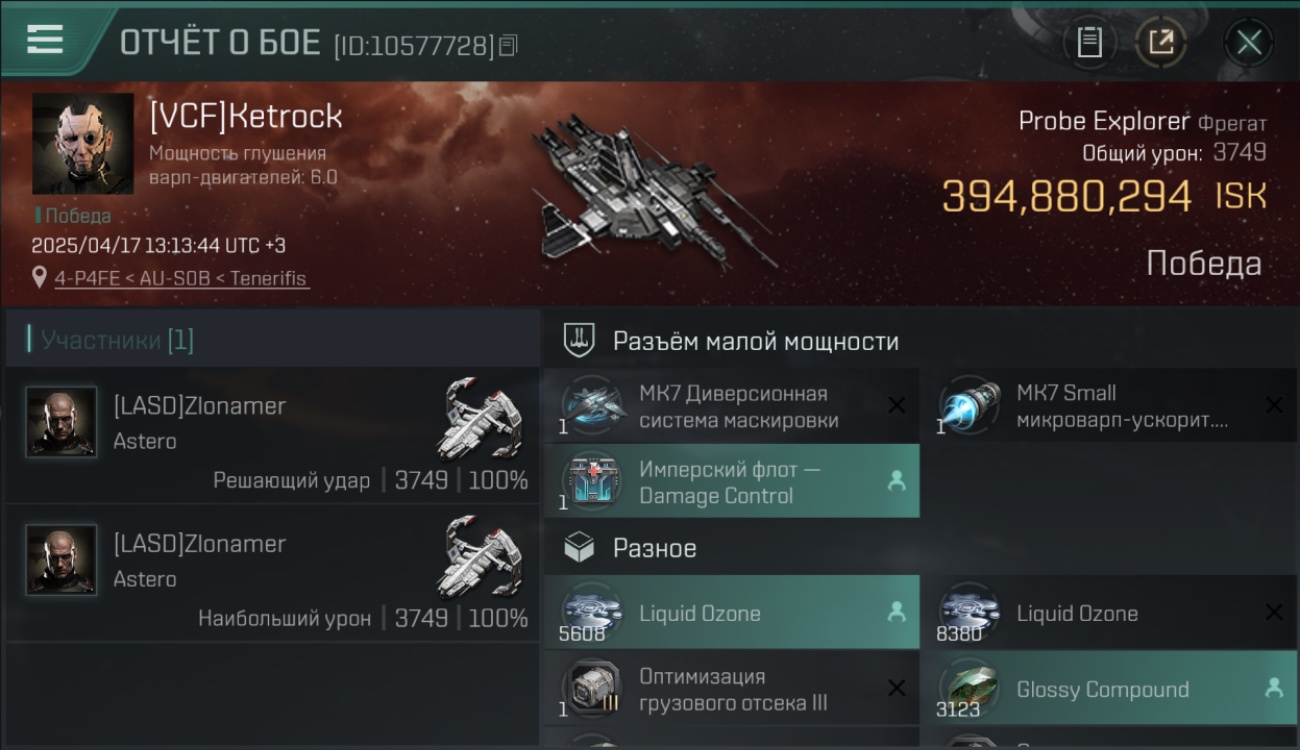Open the clipboard report icon
The height and width of the screenshot is (750, 1300).
click(x=1089, y=42)
